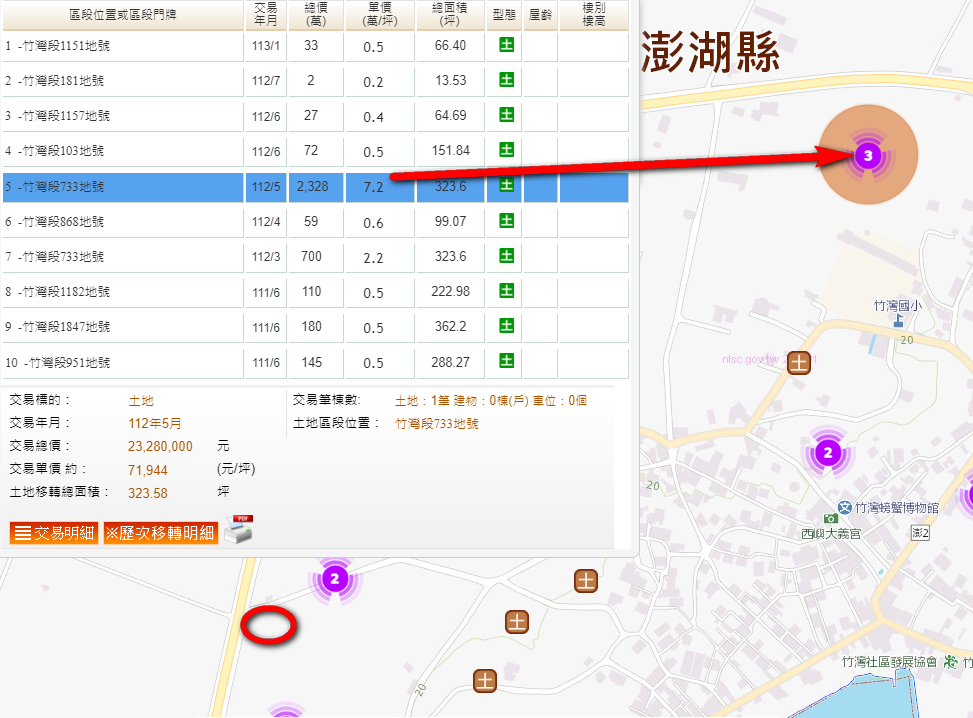The width and height of the screenshot is (973, 718).
Task: Click cluster marker 2 near 竹灣螃蟹博物館
Action: [x=826, y=453]
